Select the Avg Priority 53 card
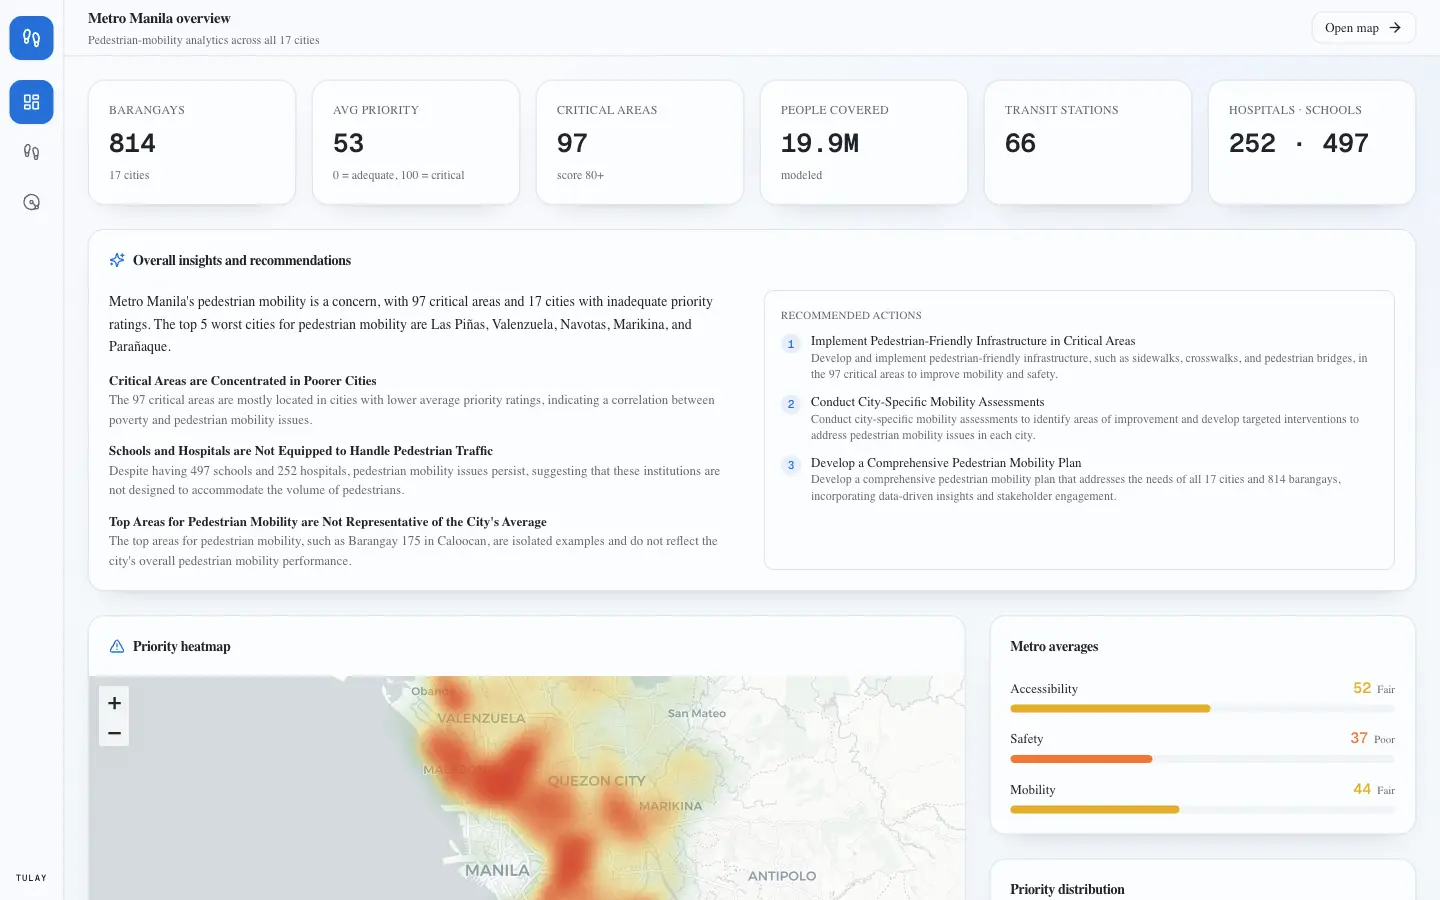1440x900 pixels. (x=416, y=142)
